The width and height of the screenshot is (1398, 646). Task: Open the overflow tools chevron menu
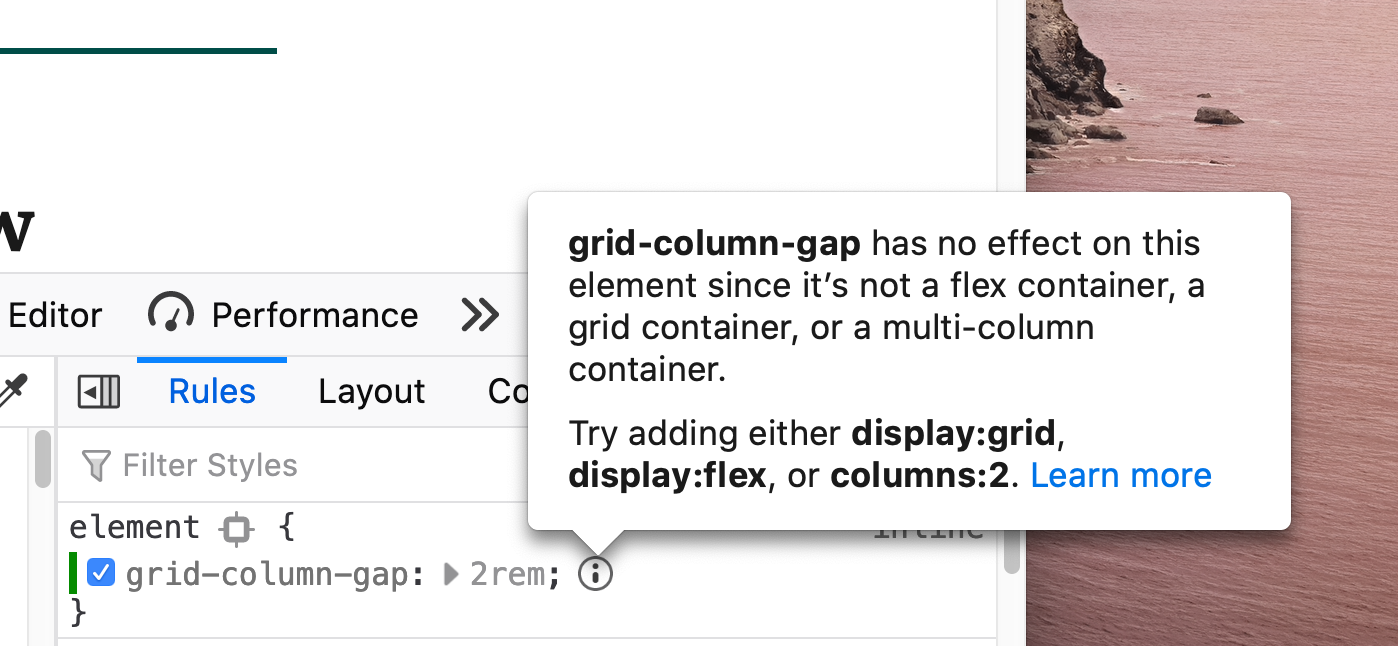480,315
